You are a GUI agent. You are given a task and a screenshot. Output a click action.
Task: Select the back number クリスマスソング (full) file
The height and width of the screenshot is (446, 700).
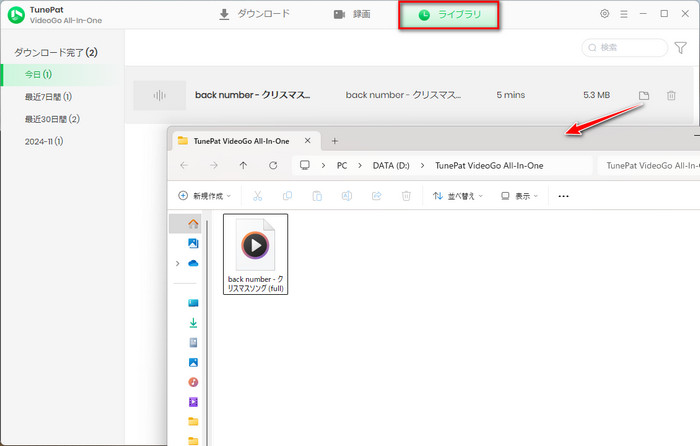(255, 254)
